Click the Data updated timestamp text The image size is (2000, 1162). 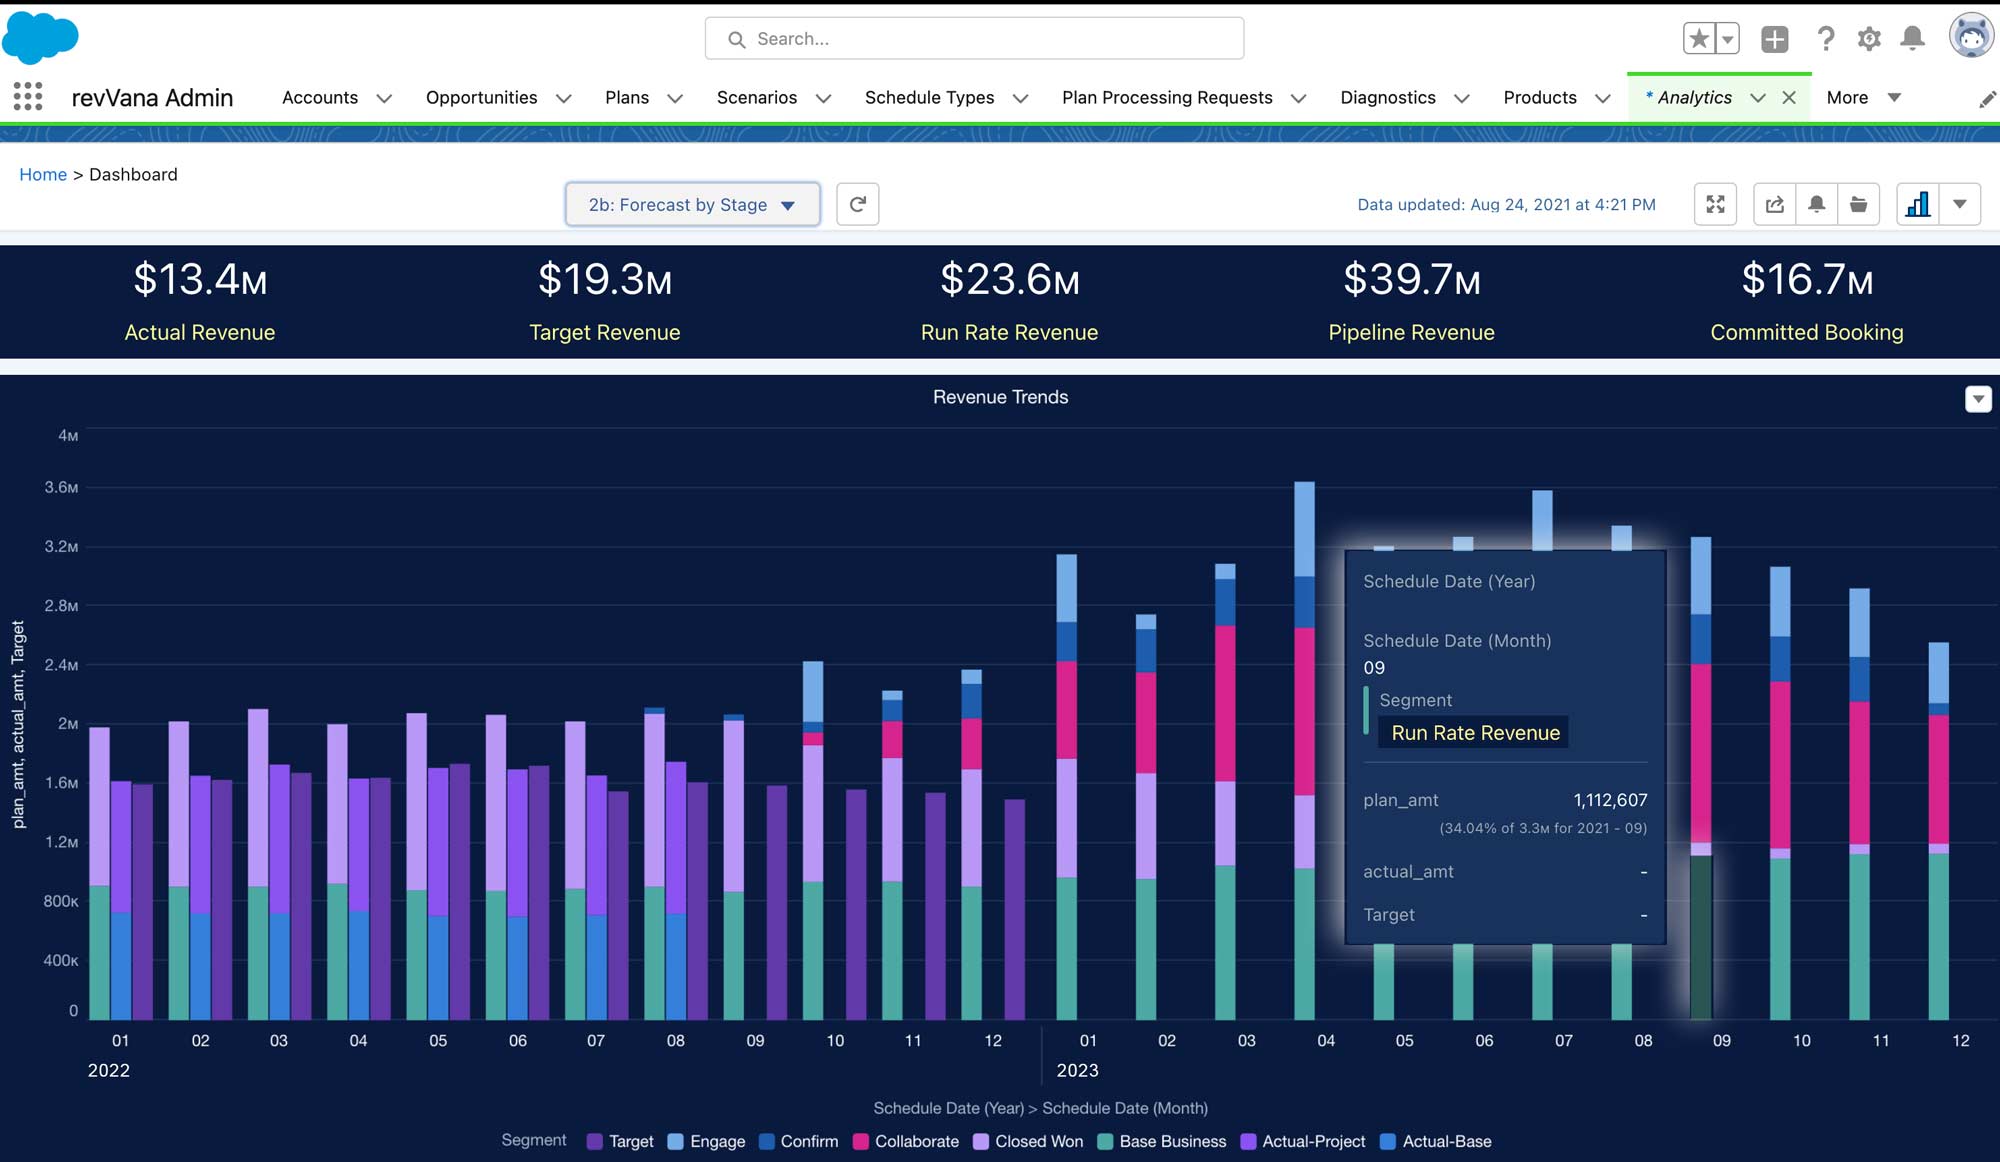tap(1506, 204)
